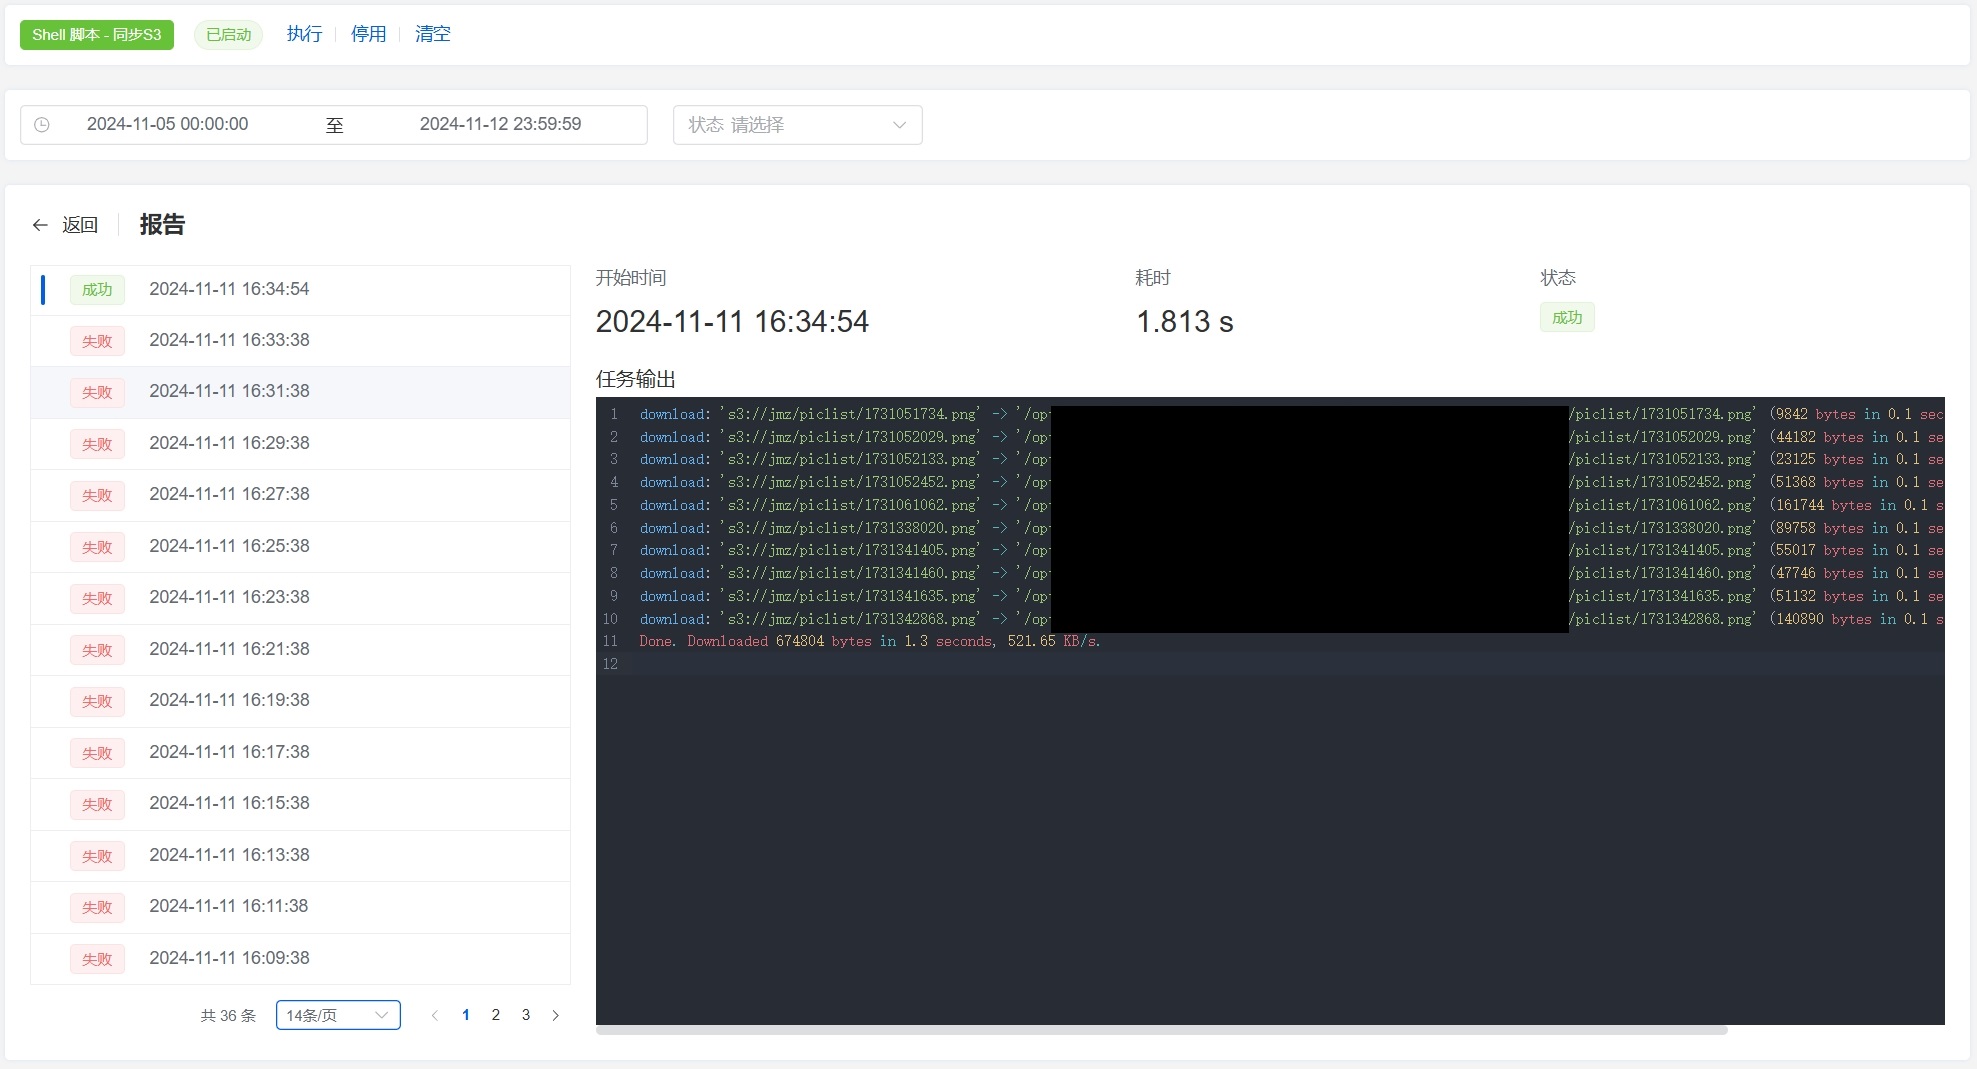Screen dimensions: 1977x1069
Task: Select report row 2024-11-11 16:19:38
Action: click(x=300, y=701)
